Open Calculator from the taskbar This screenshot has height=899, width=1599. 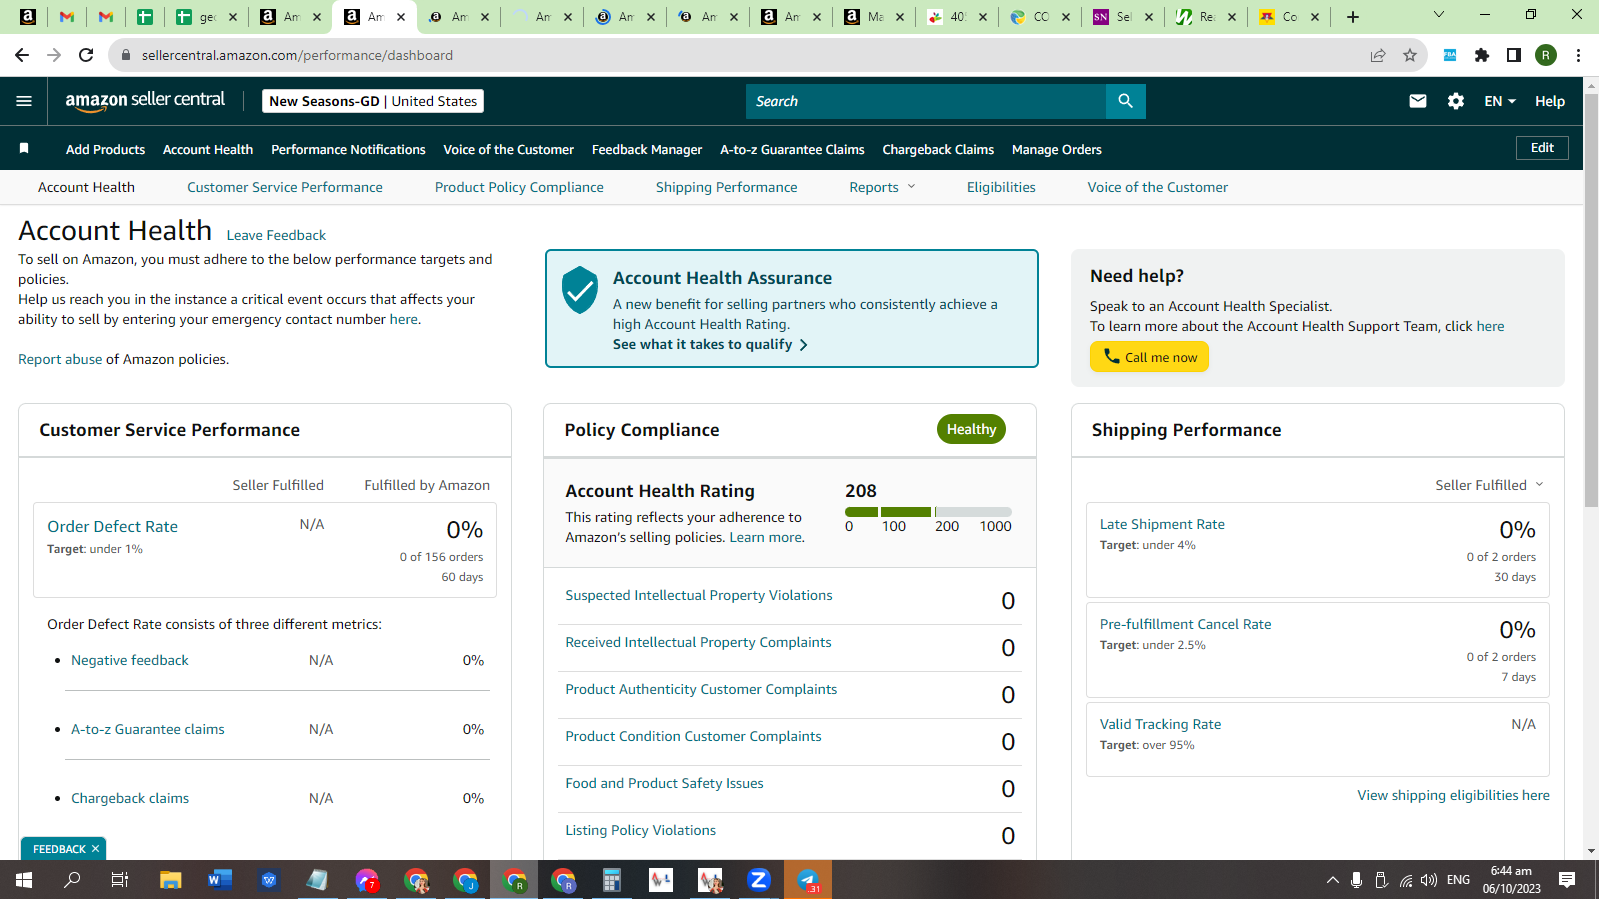pos(611,880)
